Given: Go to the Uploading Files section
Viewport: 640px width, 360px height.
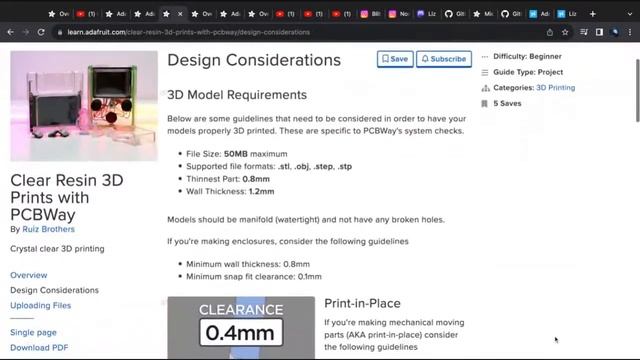Looking at the screenshot, I should coord(40,305).
